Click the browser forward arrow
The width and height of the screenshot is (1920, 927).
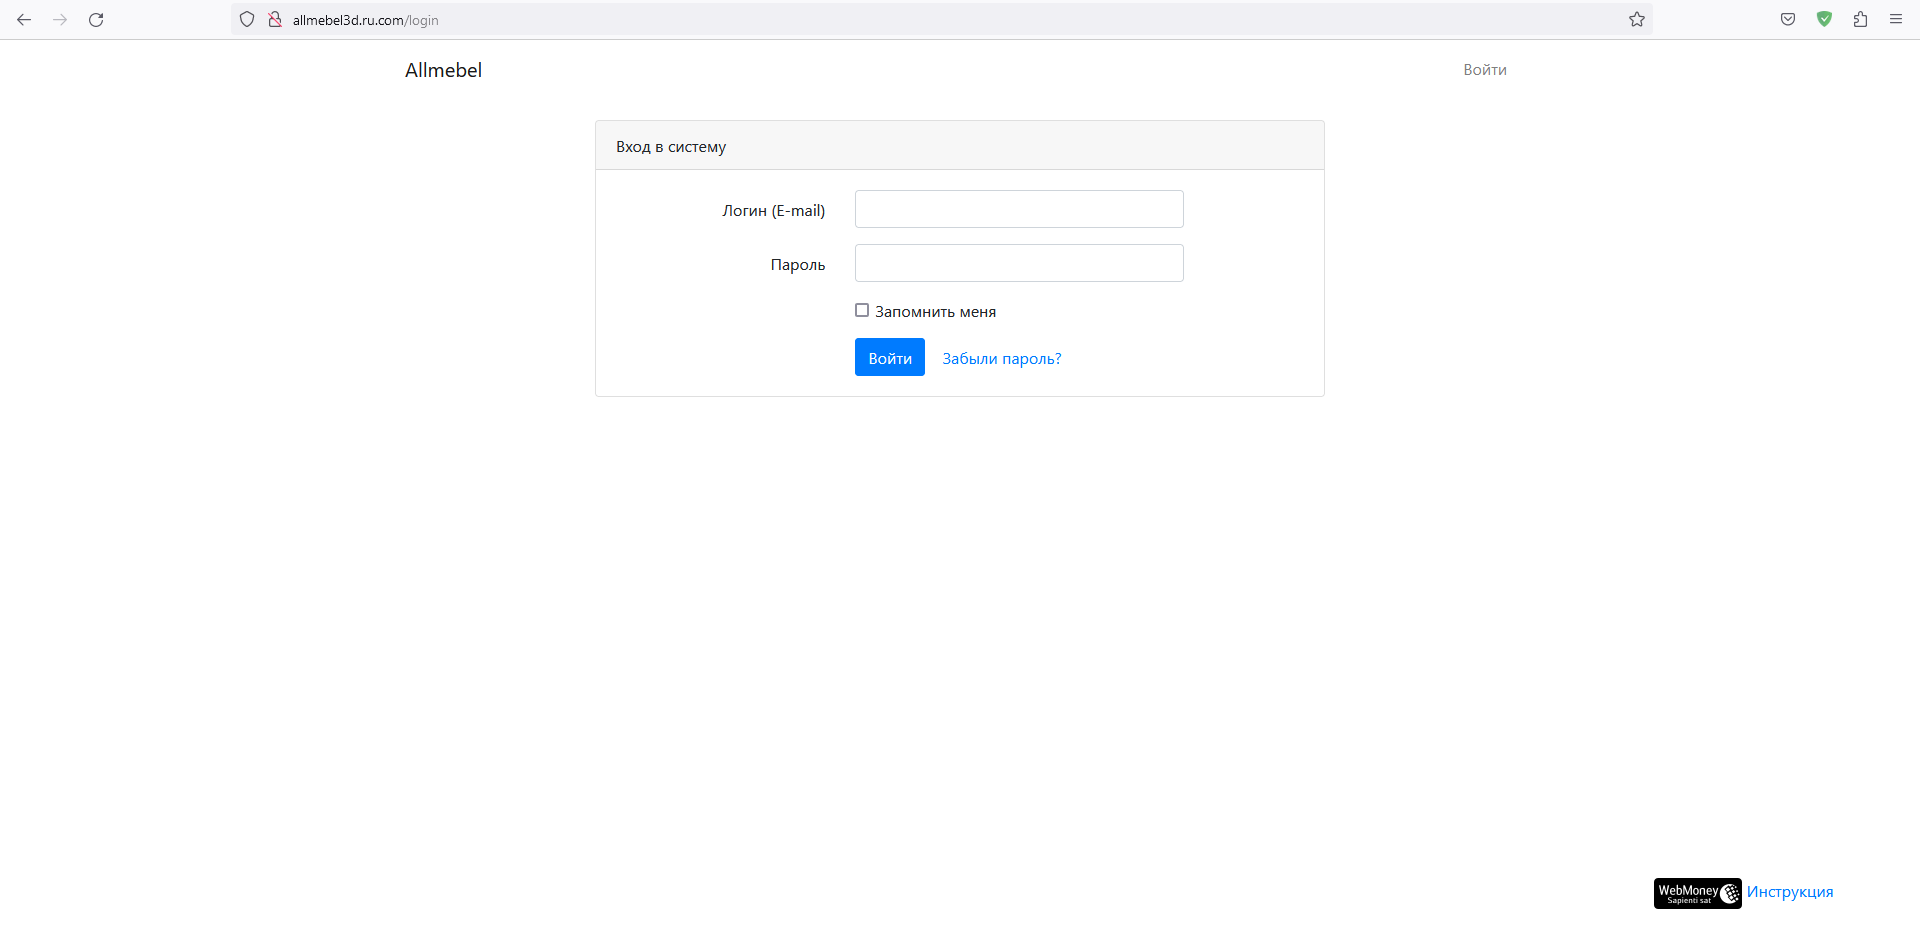point(60,20)
